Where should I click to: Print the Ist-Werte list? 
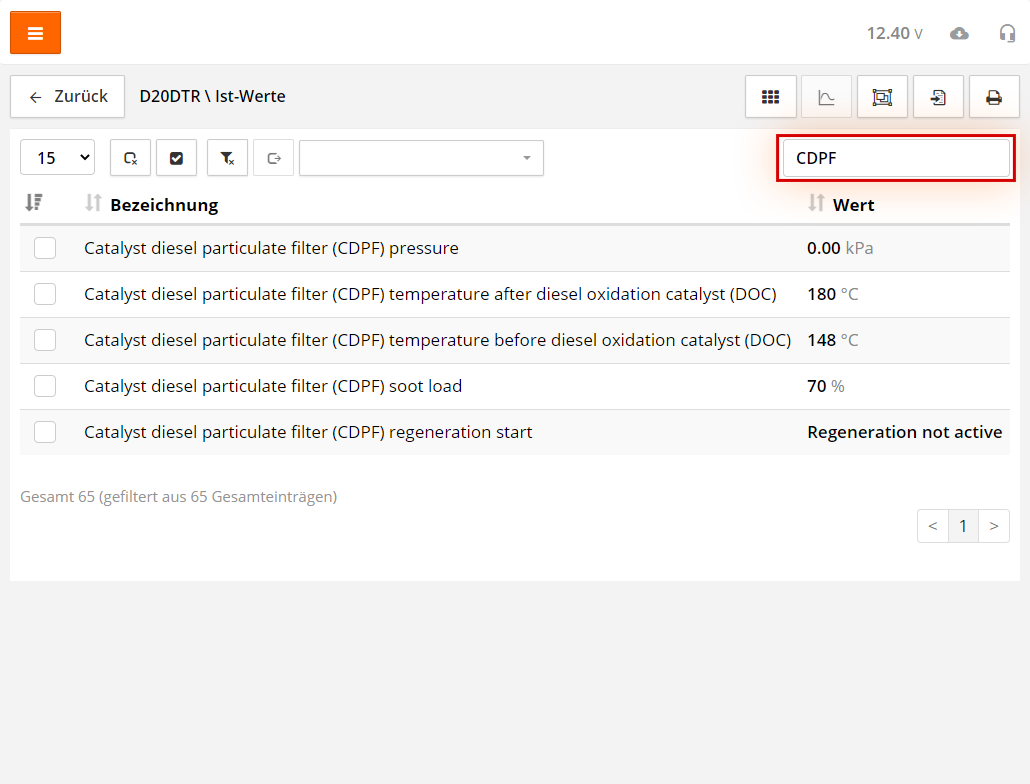pos(994,97)
